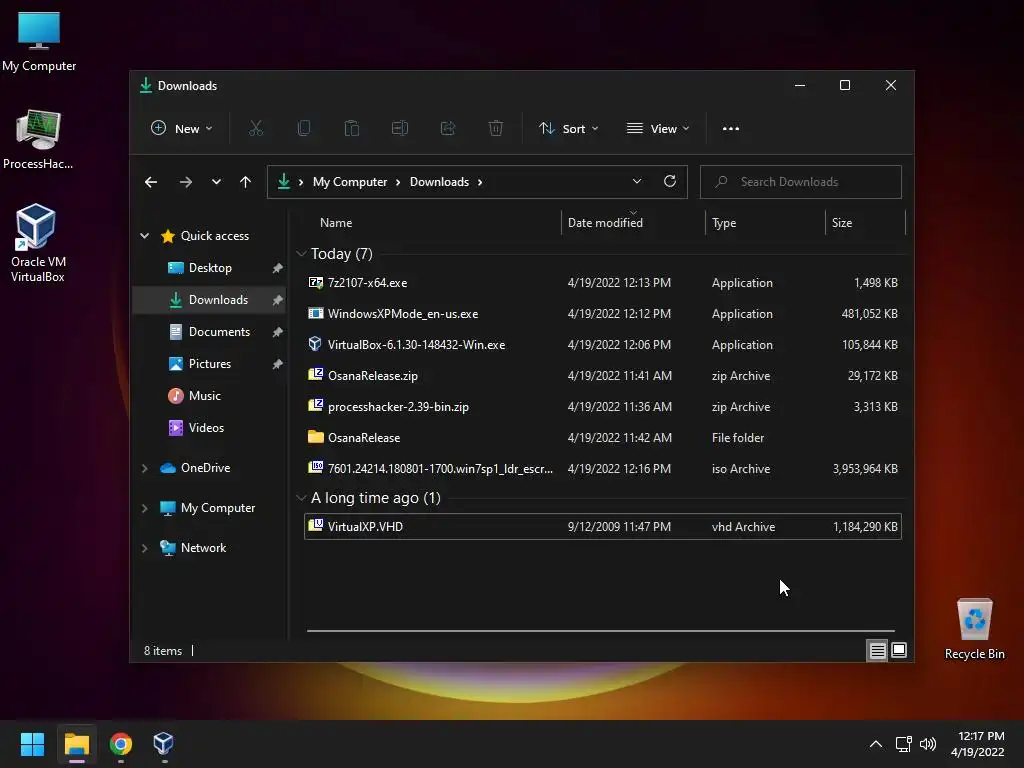This screenshot has width=1024, height=768.
Task: Select Downloads in navigation pane
Action: click(210, 300)
